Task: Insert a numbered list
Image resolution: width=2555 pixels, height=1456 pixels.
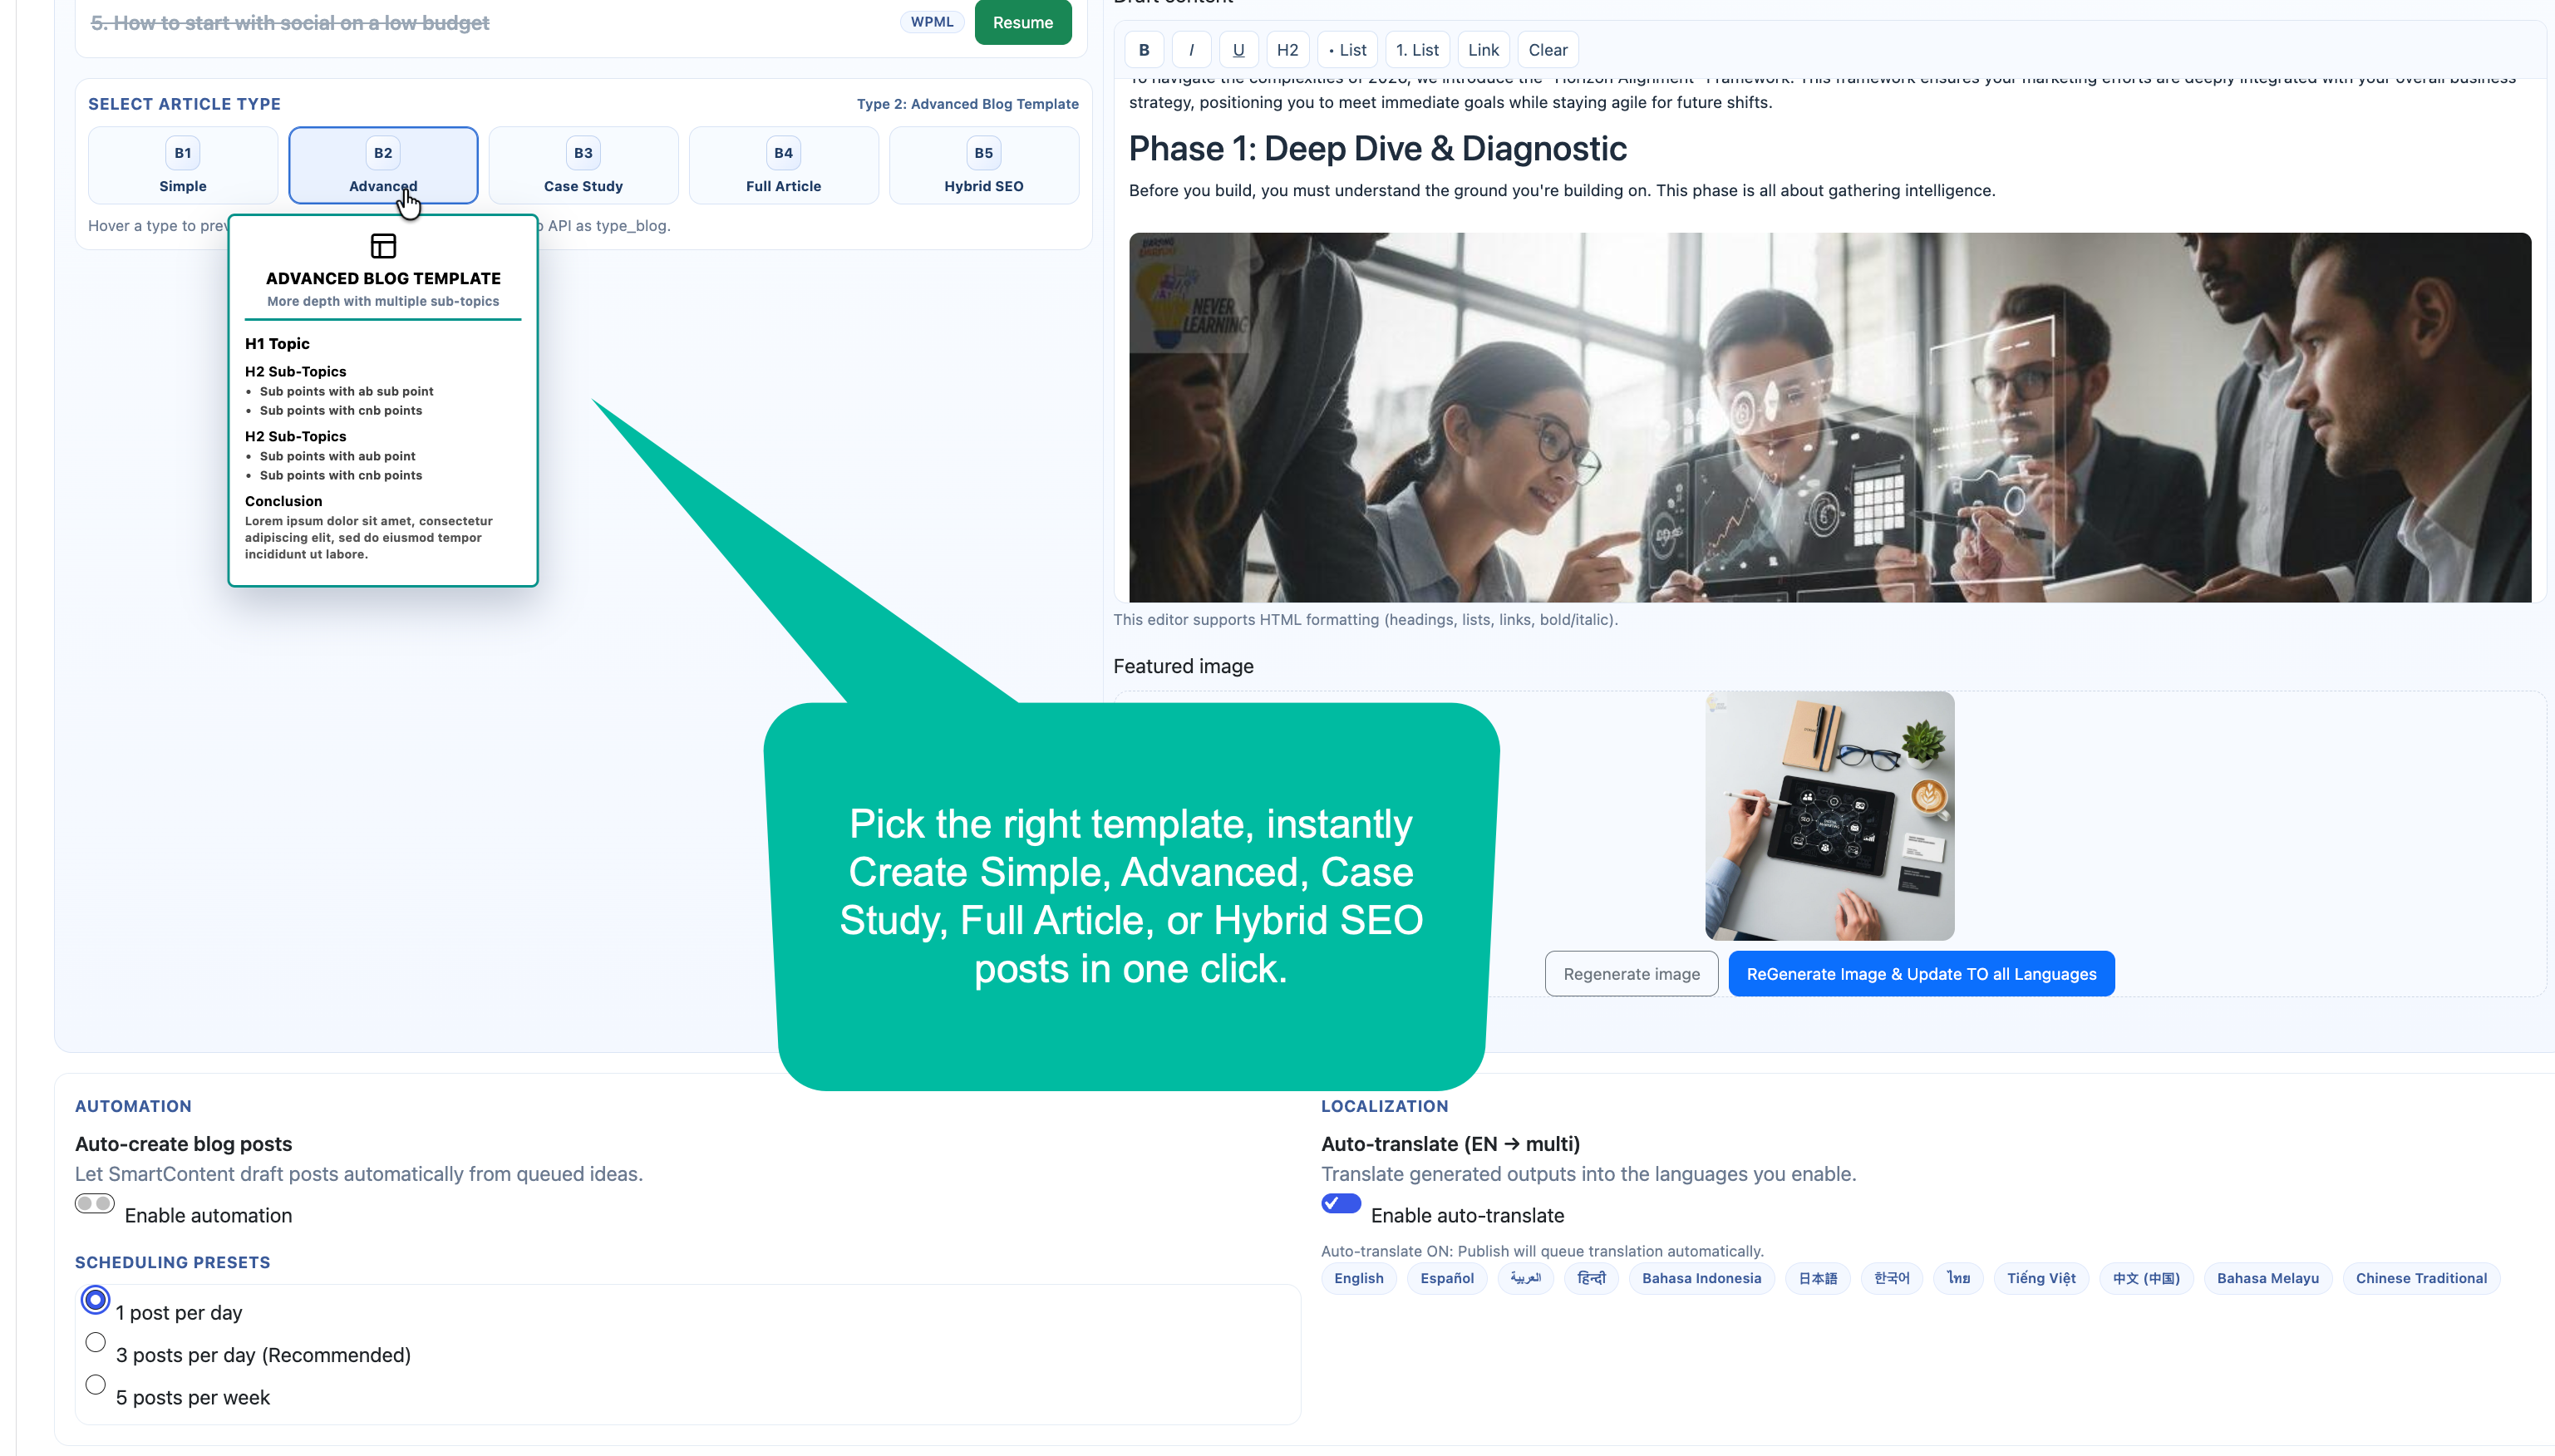Action: (x=1417, y=50)
